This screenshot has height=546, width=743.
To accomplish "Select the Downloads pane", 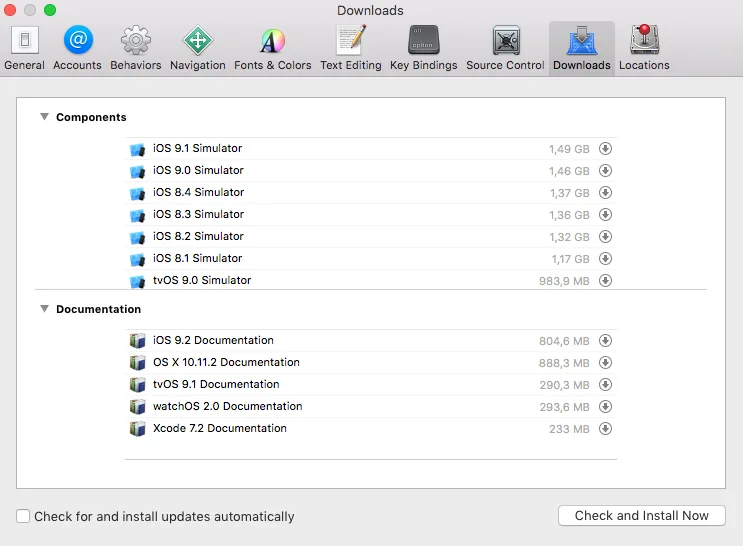I will coord(582,48).
